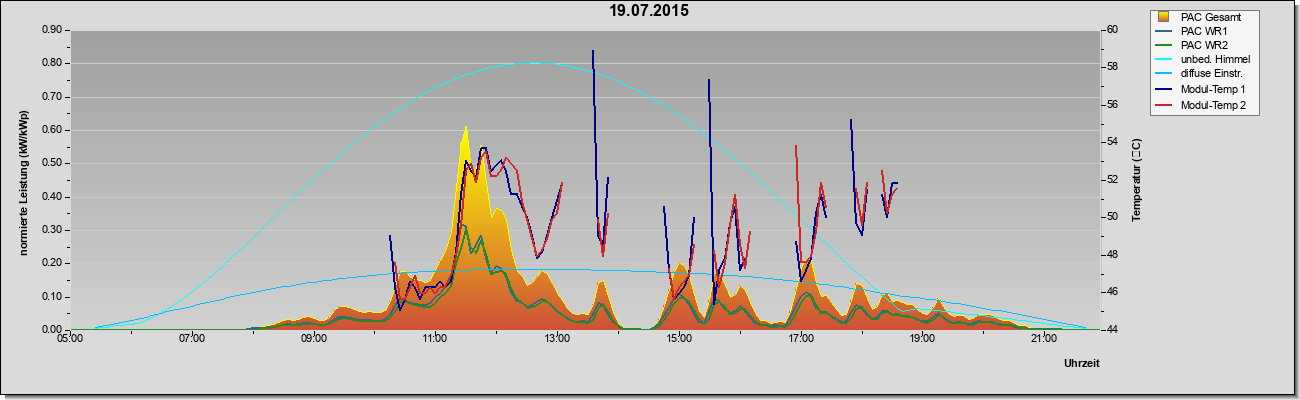Click the 21:00 time axis label
1300x400 pixels.
(1043, 339)
